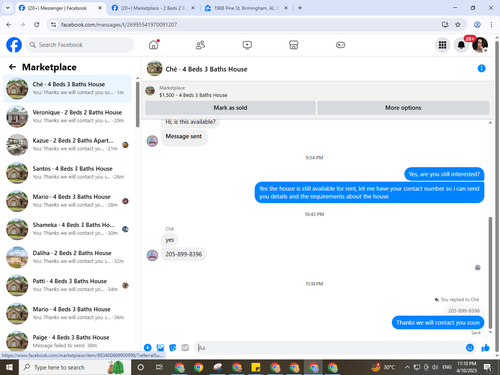Open the tab search dropdown arrow
Screen dimensions: 500x375
pyautogui.click(x=8, y=8)
